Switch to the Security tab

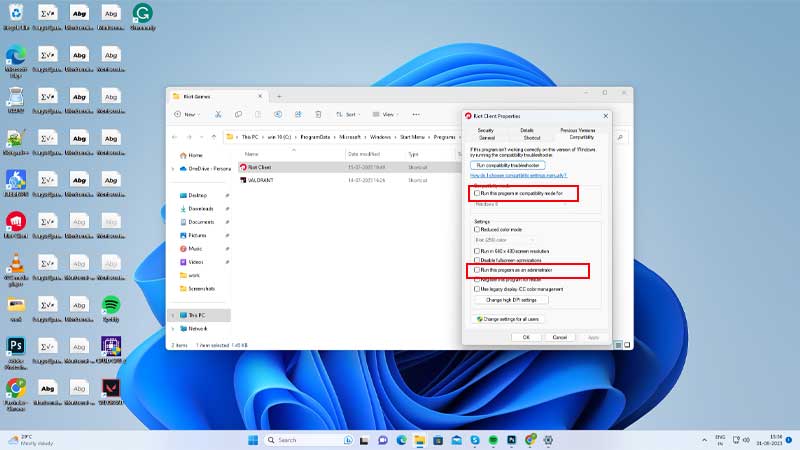(485, 130)
